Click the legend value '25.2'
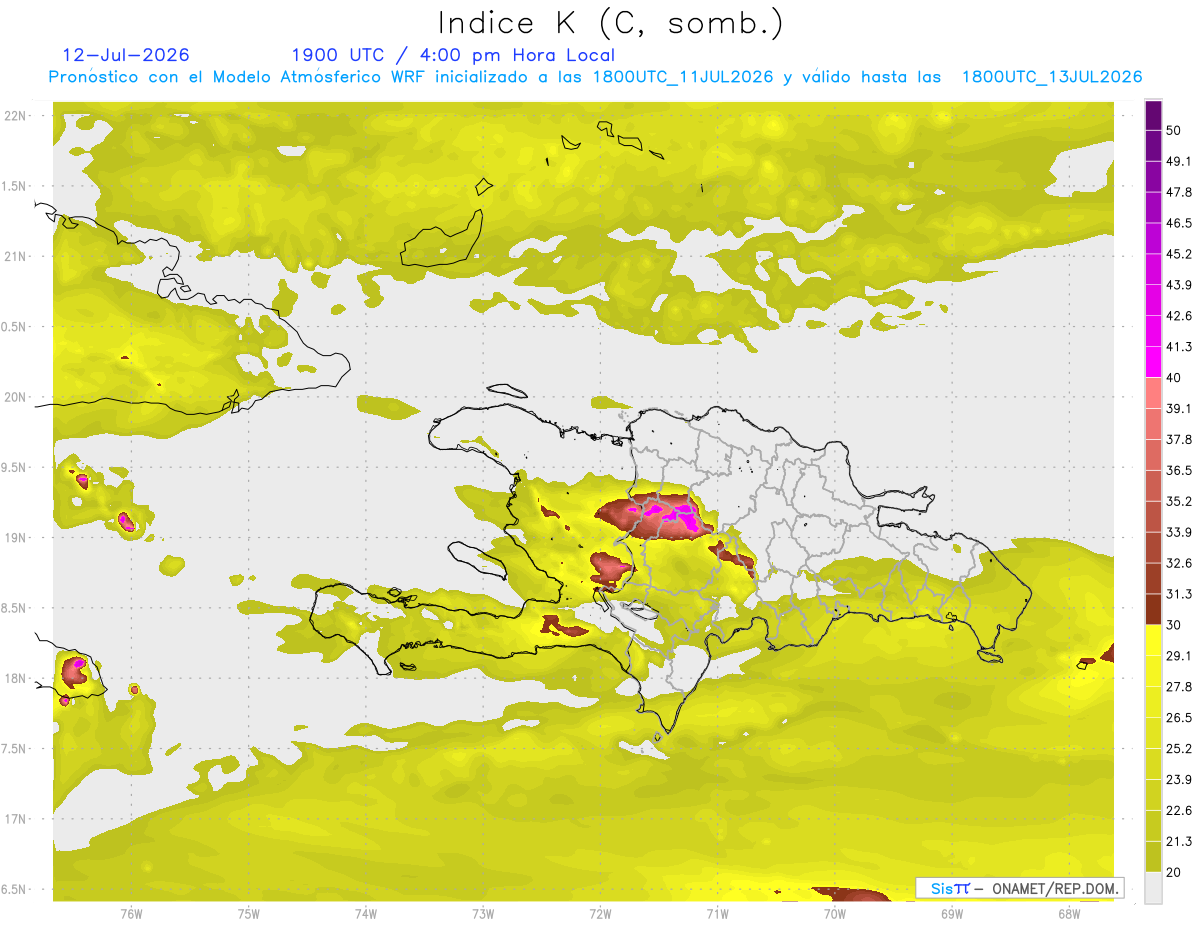 coord(1180,749)
